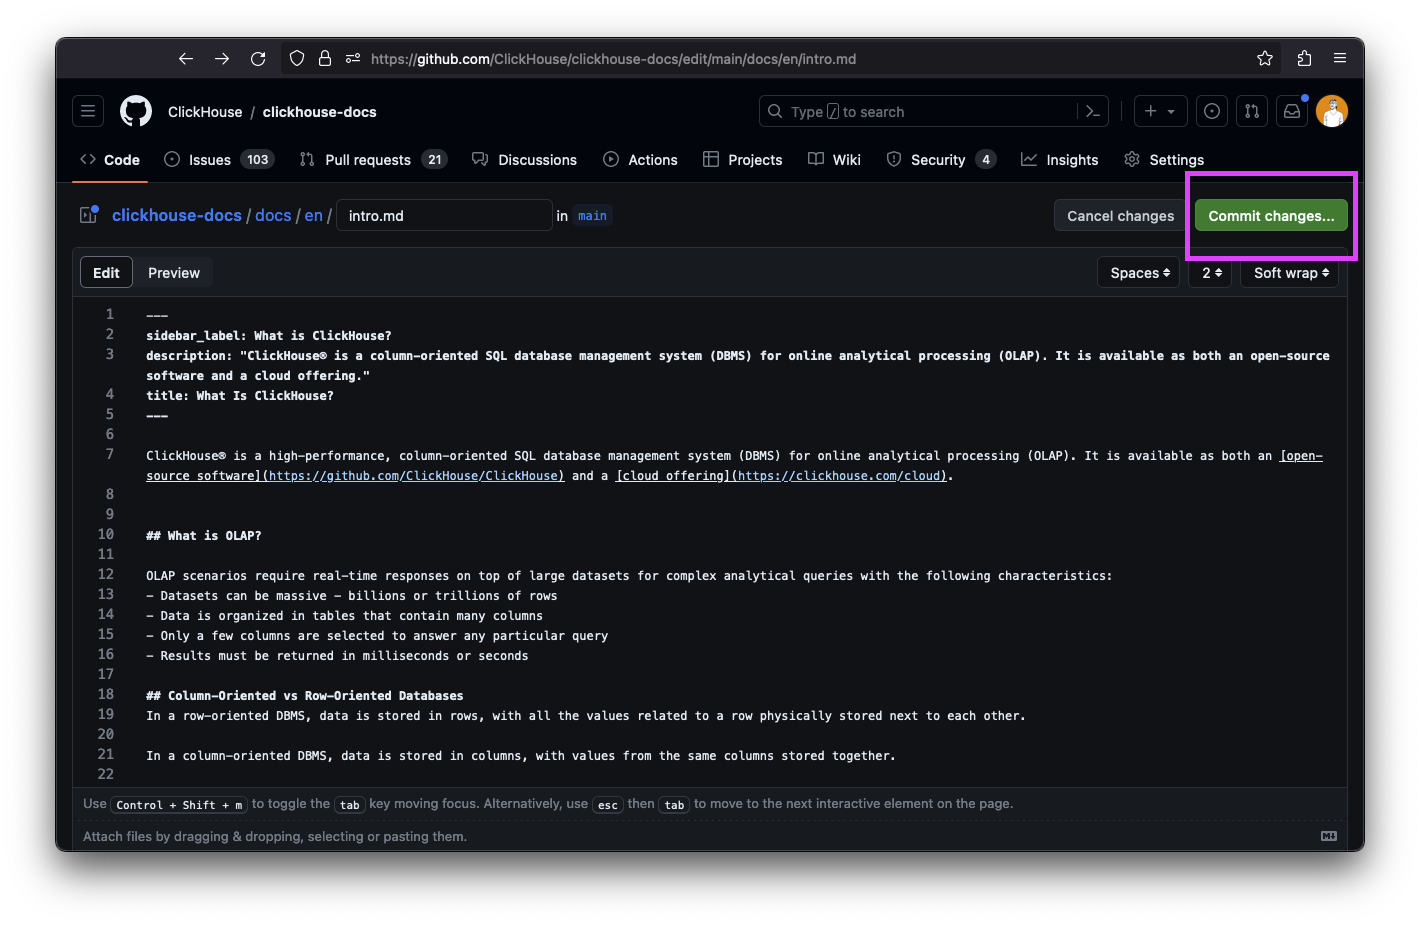This screenshot has width=1420, height=925.
Task: Click the en breadcrumb folder link
Action: pos(314,215)
